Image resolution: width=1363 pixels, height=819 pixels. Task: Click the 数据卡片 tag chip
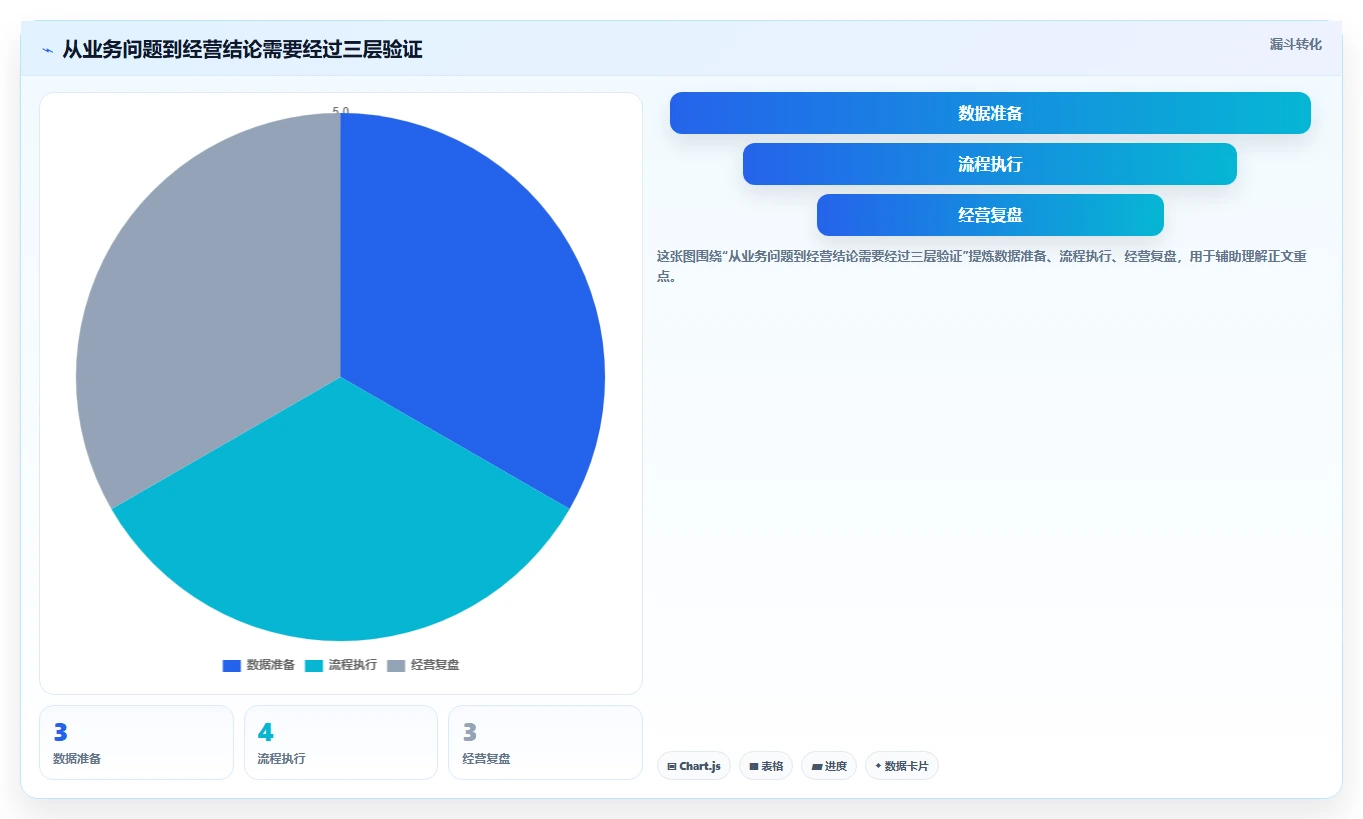[902, 766]
